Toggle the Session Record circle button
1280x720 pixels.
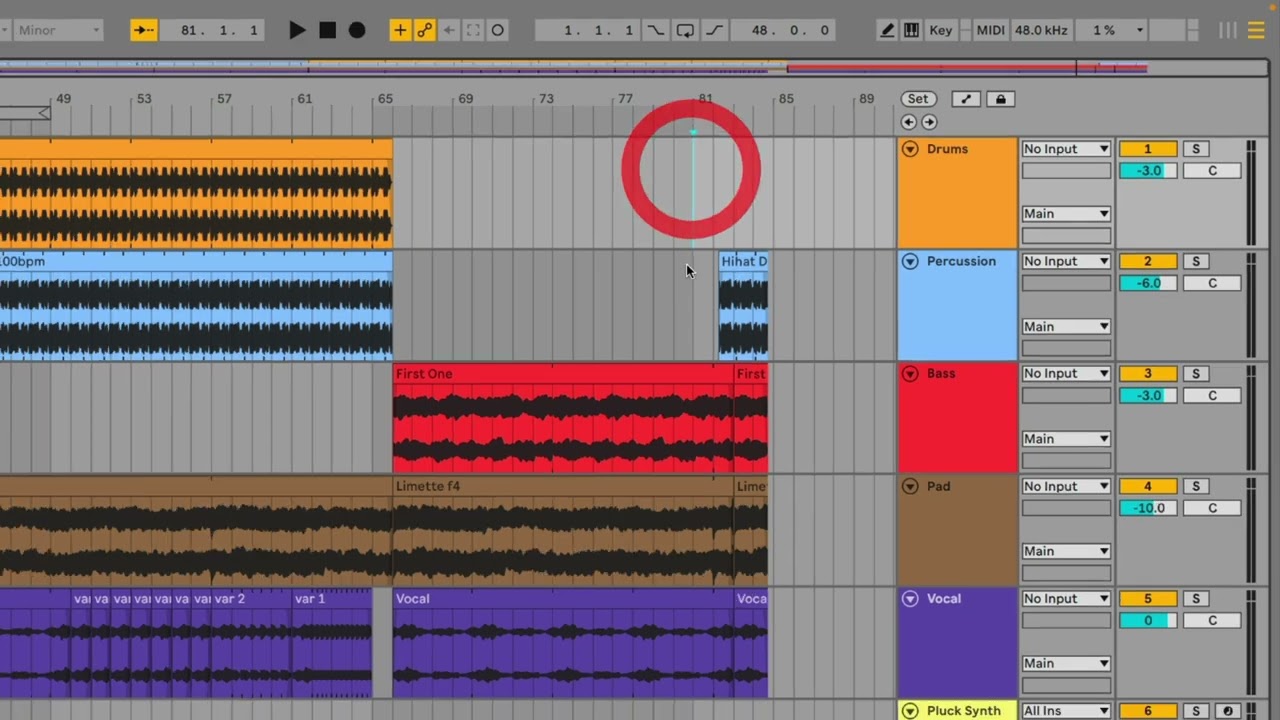pos(498,30)
